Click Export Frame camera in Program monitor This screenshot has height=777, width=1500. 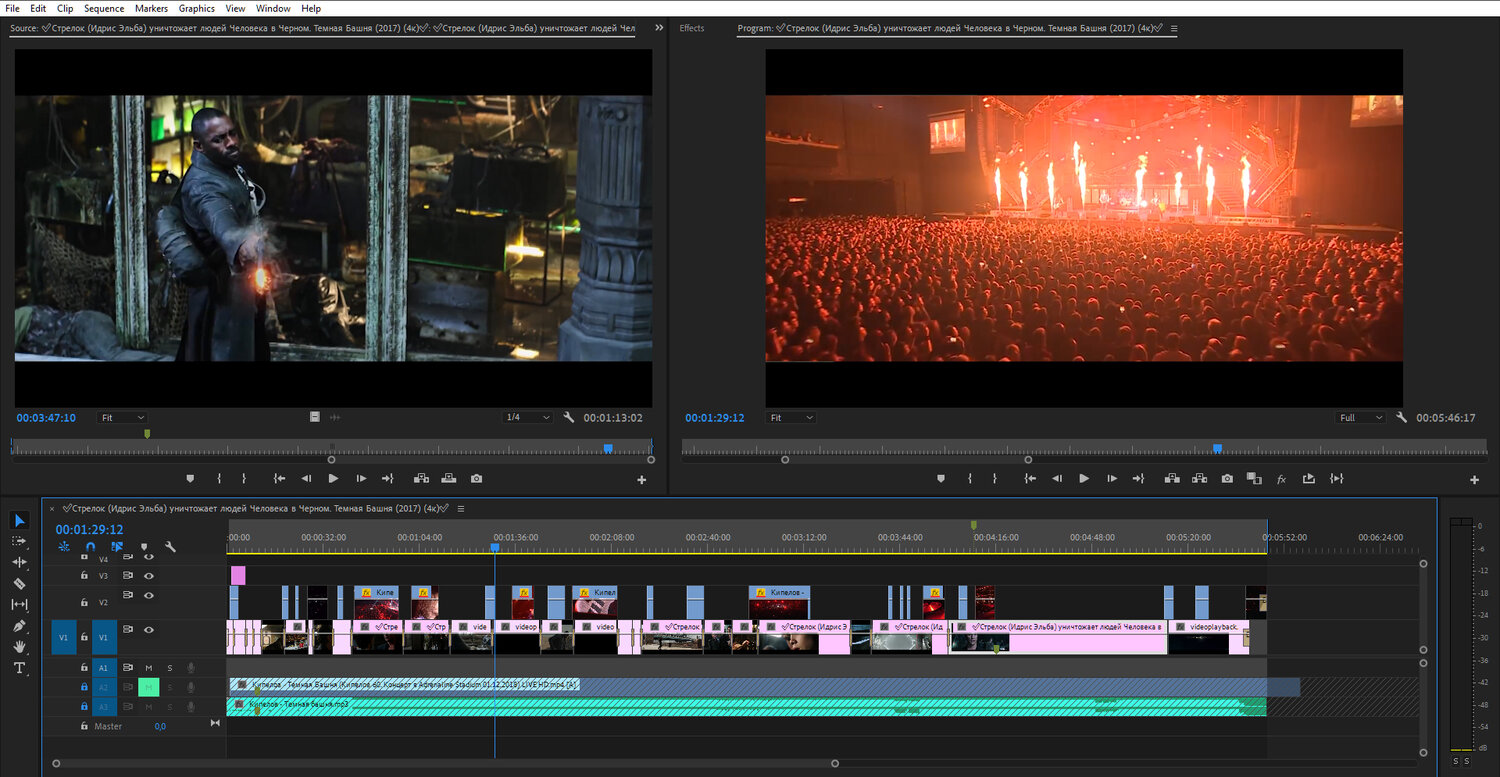click(x=1227, y=479)
